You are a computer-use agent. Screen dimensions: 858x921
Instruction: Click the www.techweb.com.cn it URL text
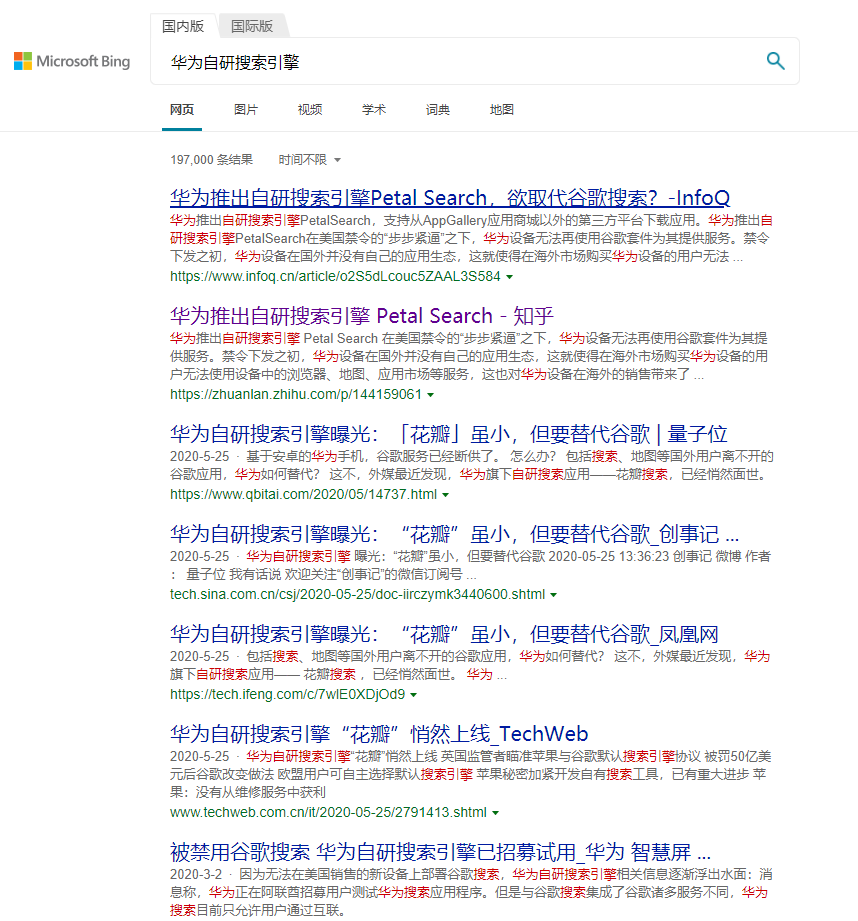coord(328,812)
